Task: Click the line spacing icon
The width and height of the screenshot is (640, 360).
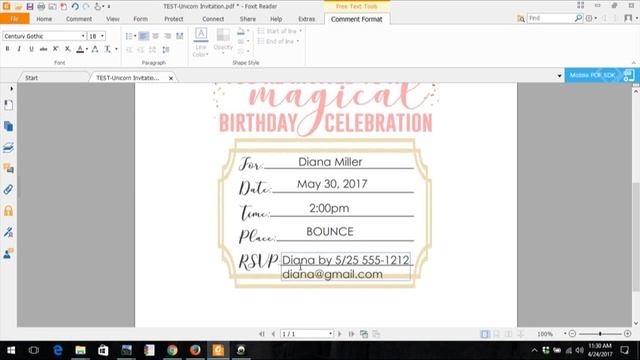Action: tap(166, 50)
